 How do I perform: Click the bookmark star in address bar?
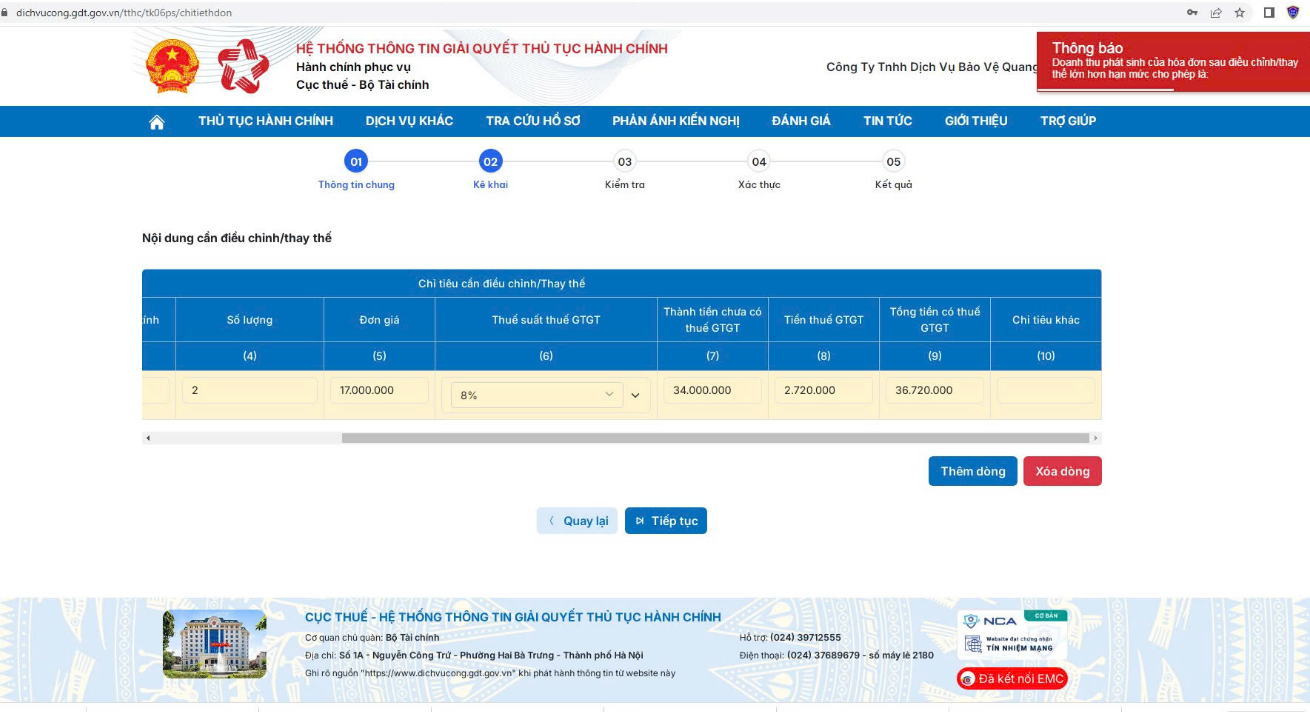point(1240,13)
